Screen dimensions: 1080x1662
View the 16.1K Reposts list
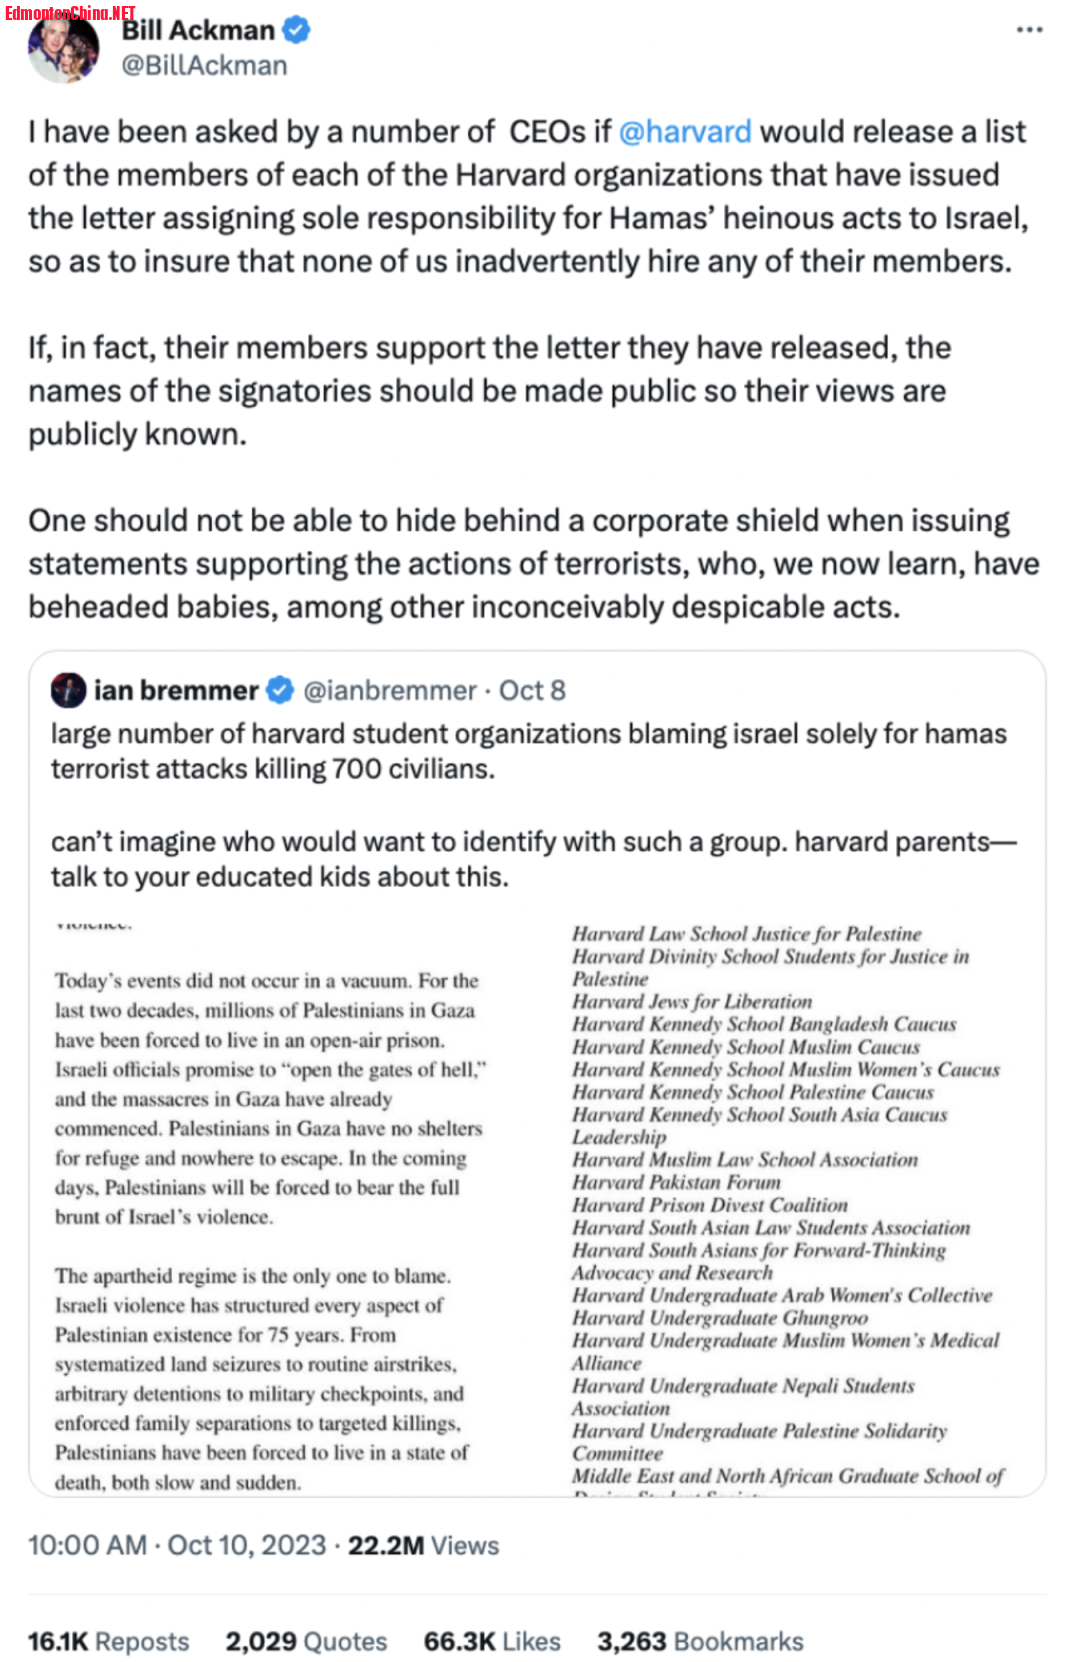click(108, 1641)
